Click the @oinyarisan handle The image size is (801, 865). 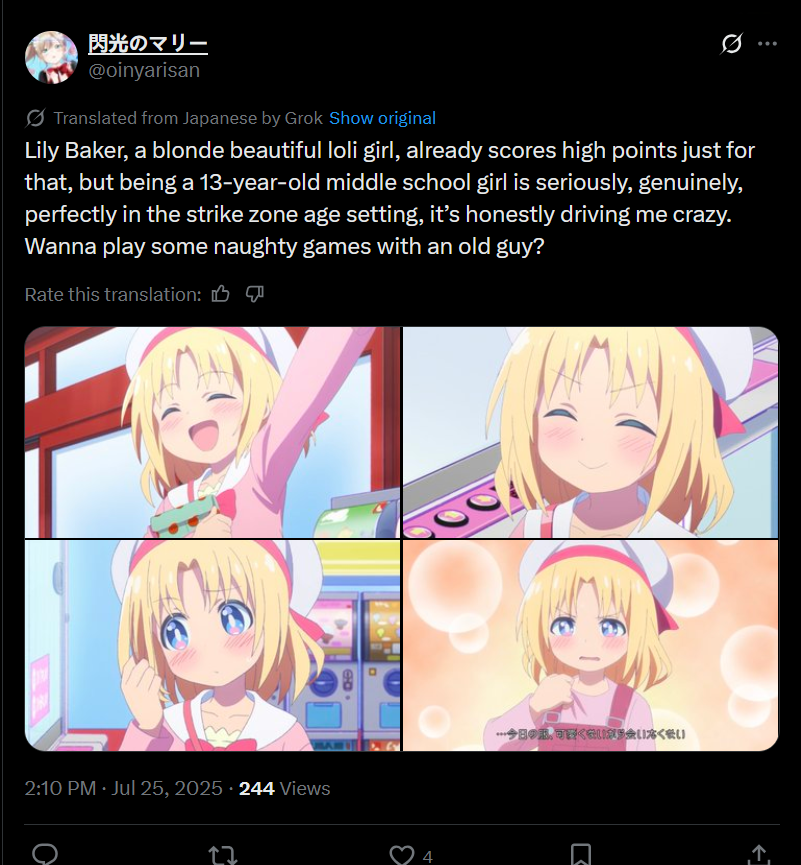(144, 70)
